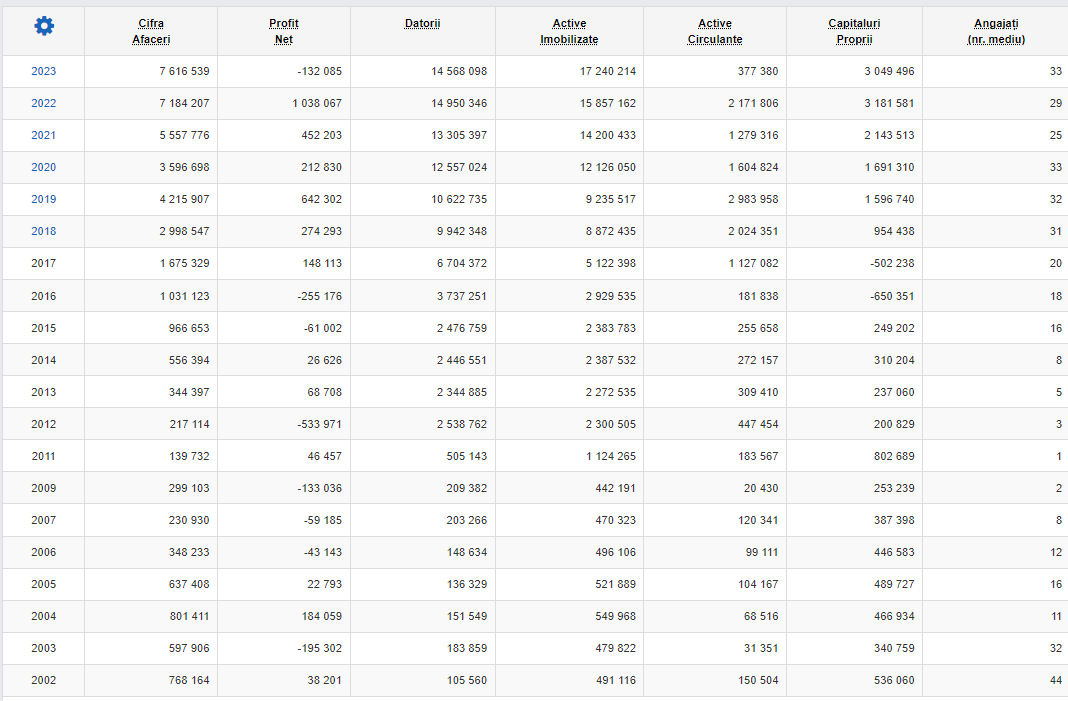This screenshot has height=701, width=1068.
Task: Click fixed assets value 2 272 535
Action: pyautogui.click(x=610, y=392)
